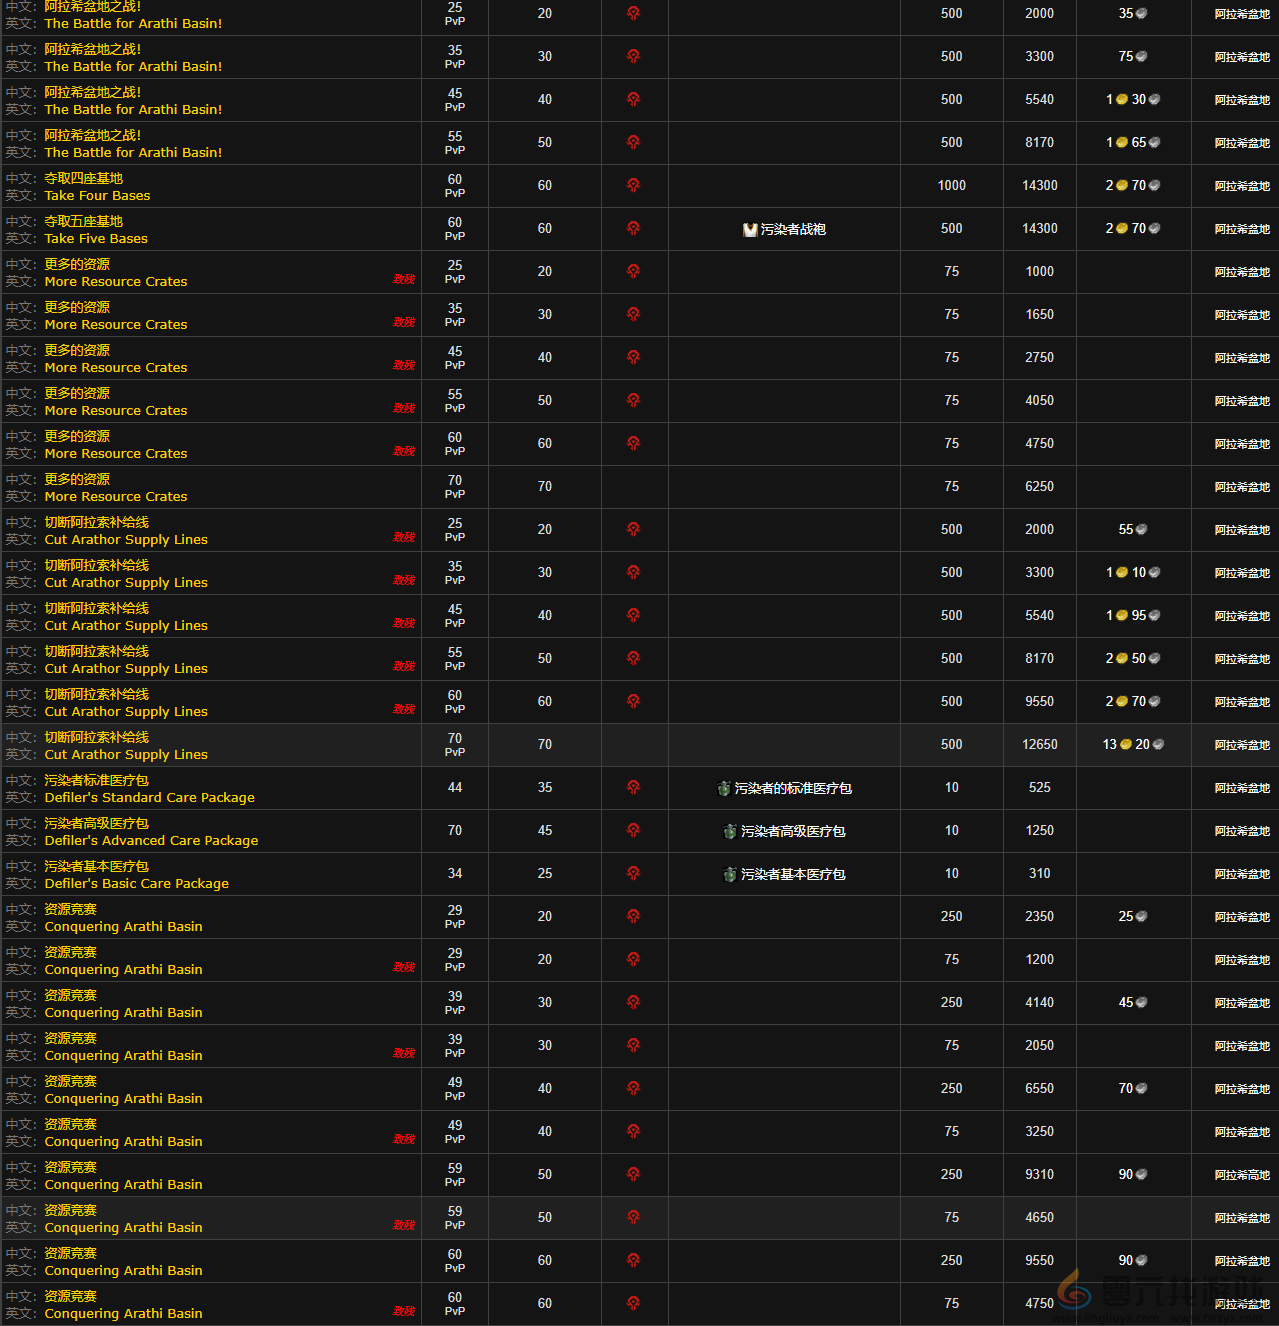Viewport: 1279px width, 1326px height.
Task: Click Horde icon in Defiler's Basic Care Package row
Action: coord(633,873)
